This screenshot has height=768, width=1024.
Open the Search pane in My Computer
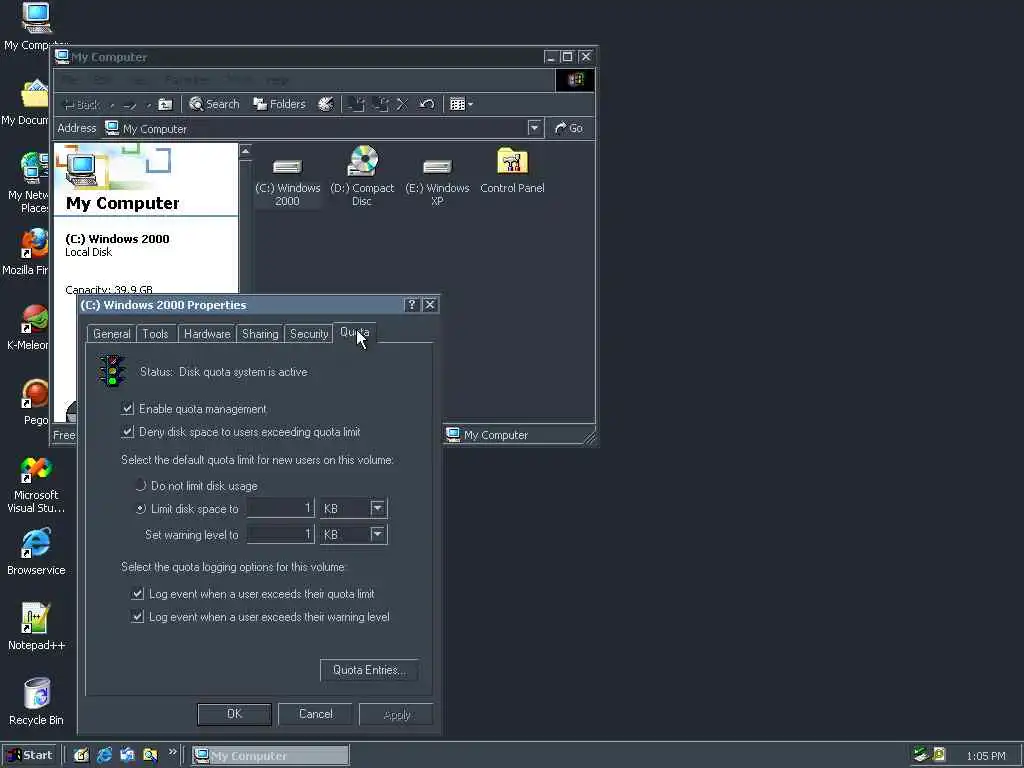[x=214, y=104]
